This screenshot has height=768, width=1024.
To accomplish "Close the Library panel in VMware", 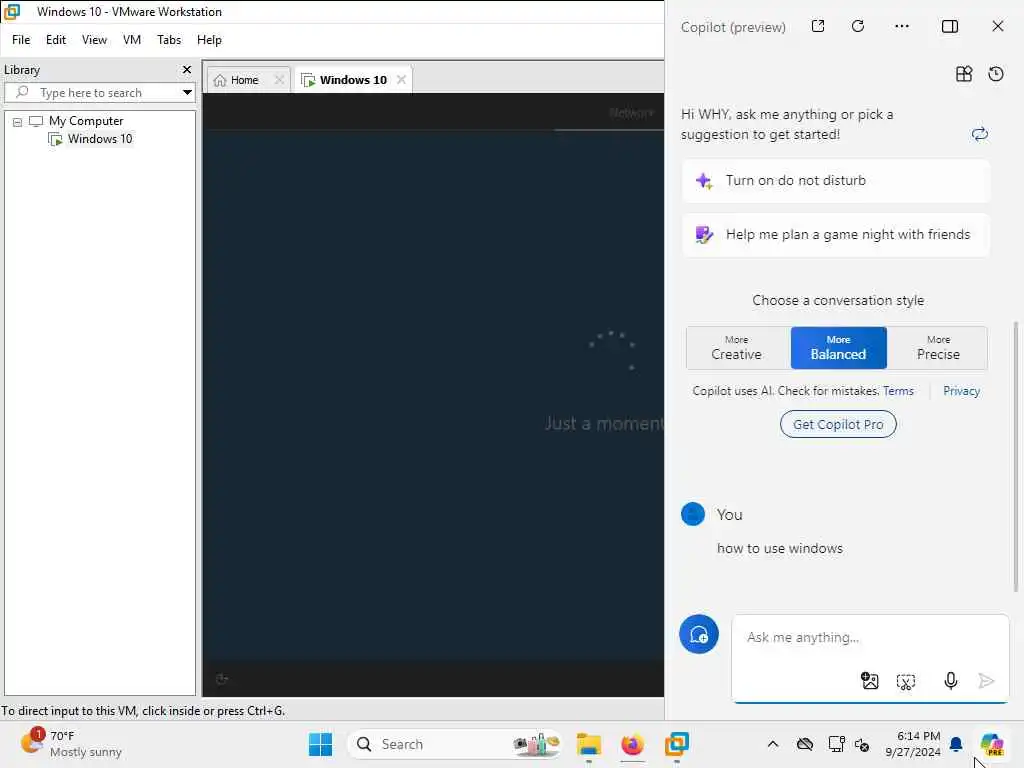I will [187, 69].
